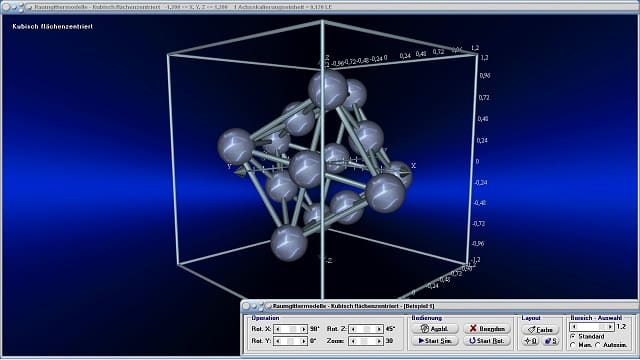The width and height of the screenshot is (640, 360).
Task: Click the Bereich value 1,2
Action: [x=621, y=327]
